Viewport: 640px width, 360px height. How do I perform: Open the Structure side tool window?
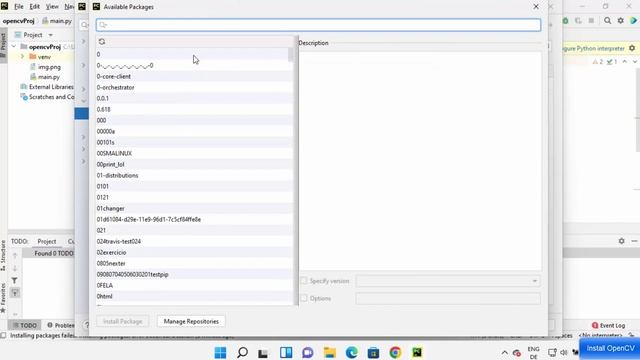(3, 255)
